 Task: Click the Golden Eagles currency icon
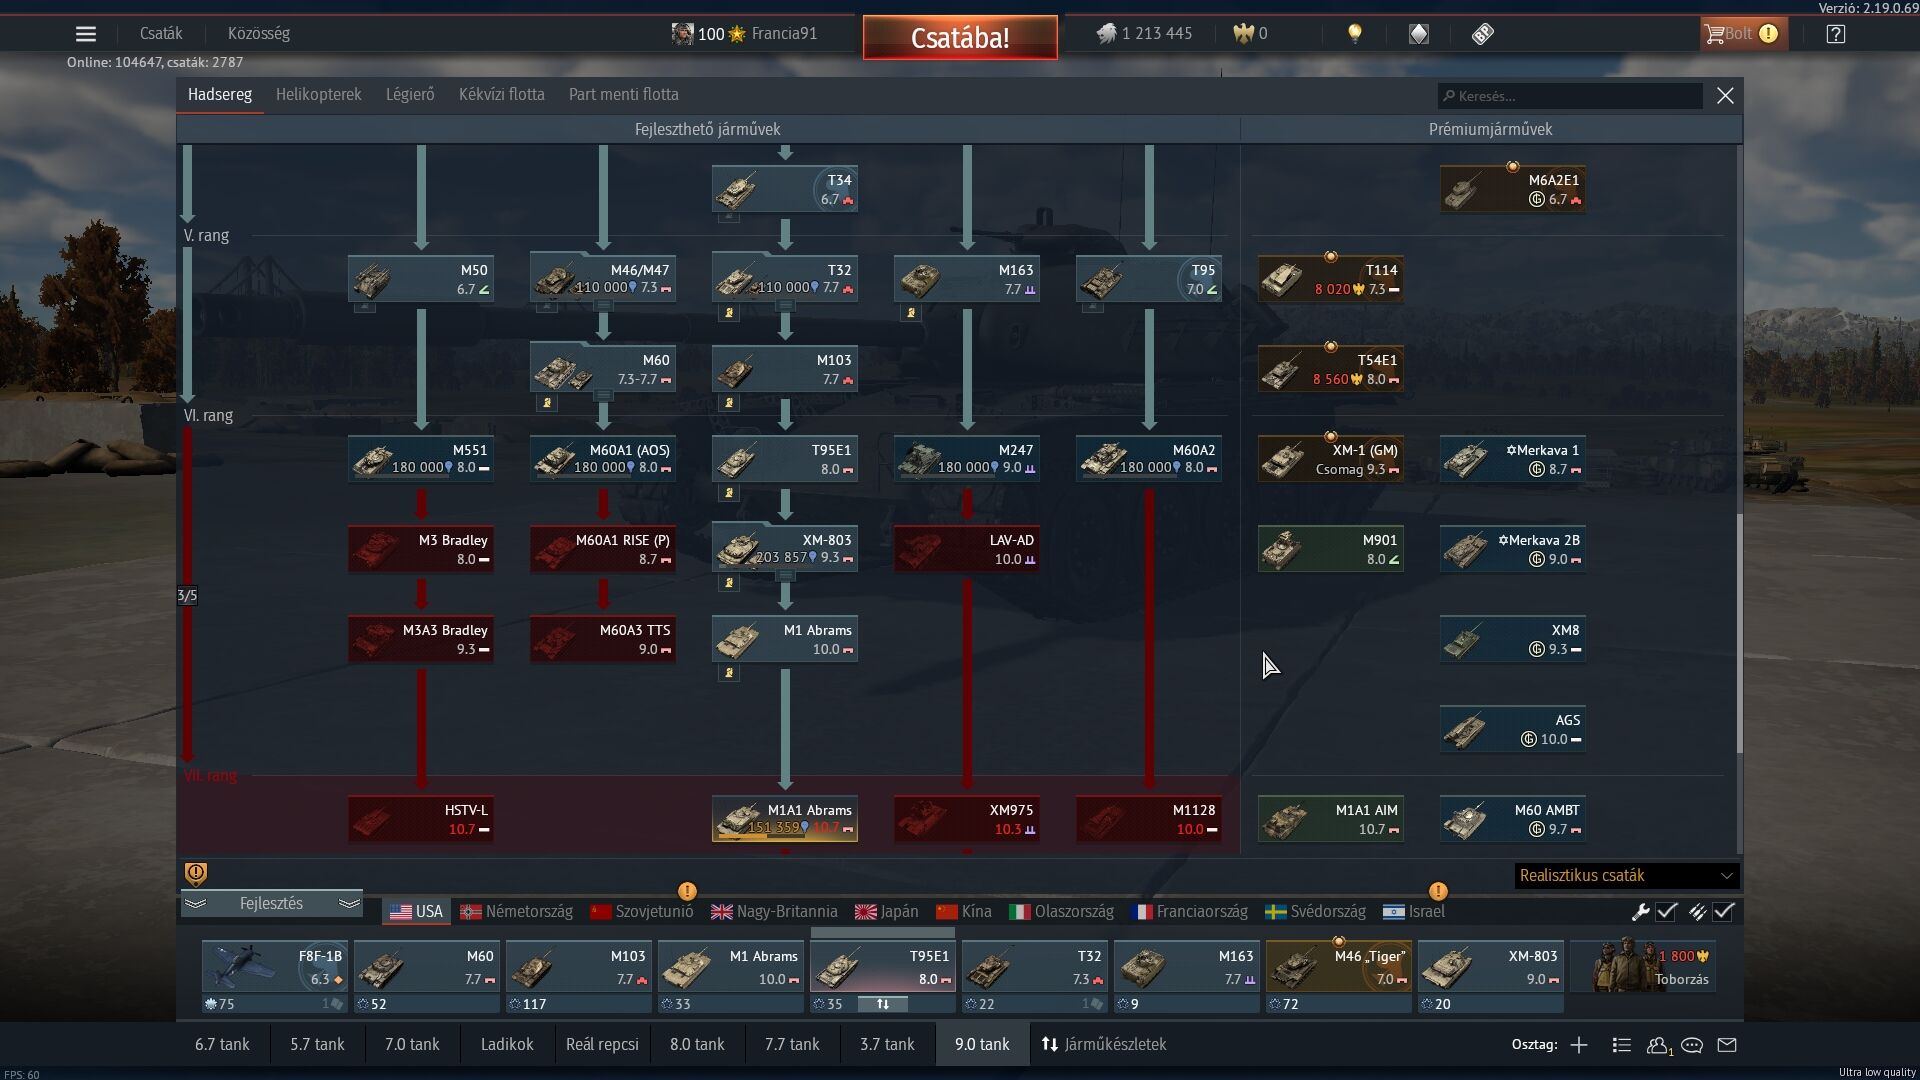[x=1243, y=34]
